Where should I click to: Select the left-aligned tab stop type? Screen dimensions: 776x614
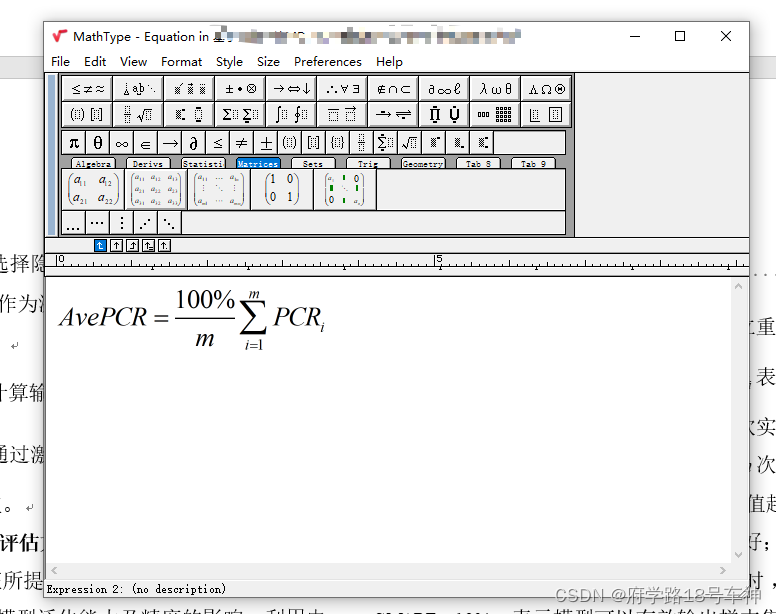click(x=100, y=245)
